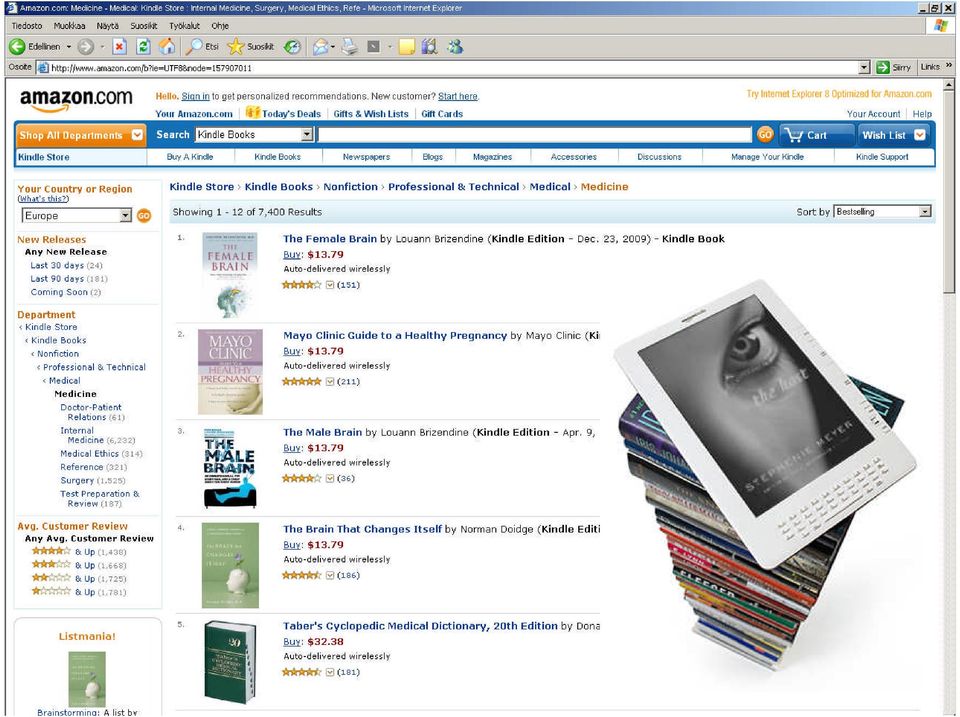Click the Etsi search toolbar button
The image size is (960, 717).
tap(203, 47)
